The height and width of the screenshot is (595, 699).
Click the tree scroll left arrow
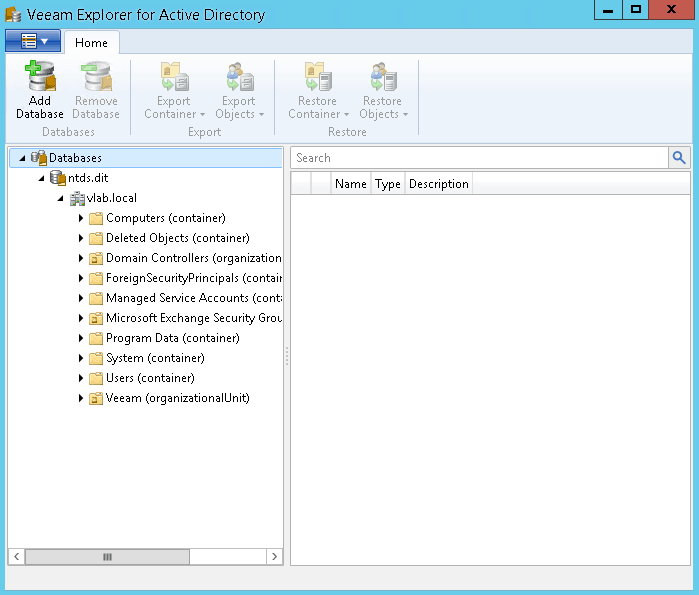click(x=16, y=557)
